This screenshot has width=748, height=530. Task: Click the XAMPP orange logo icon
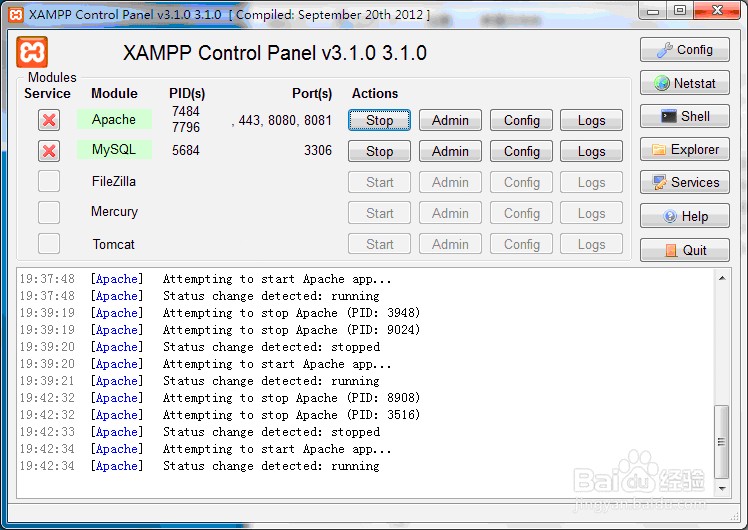tap(32, 52)
